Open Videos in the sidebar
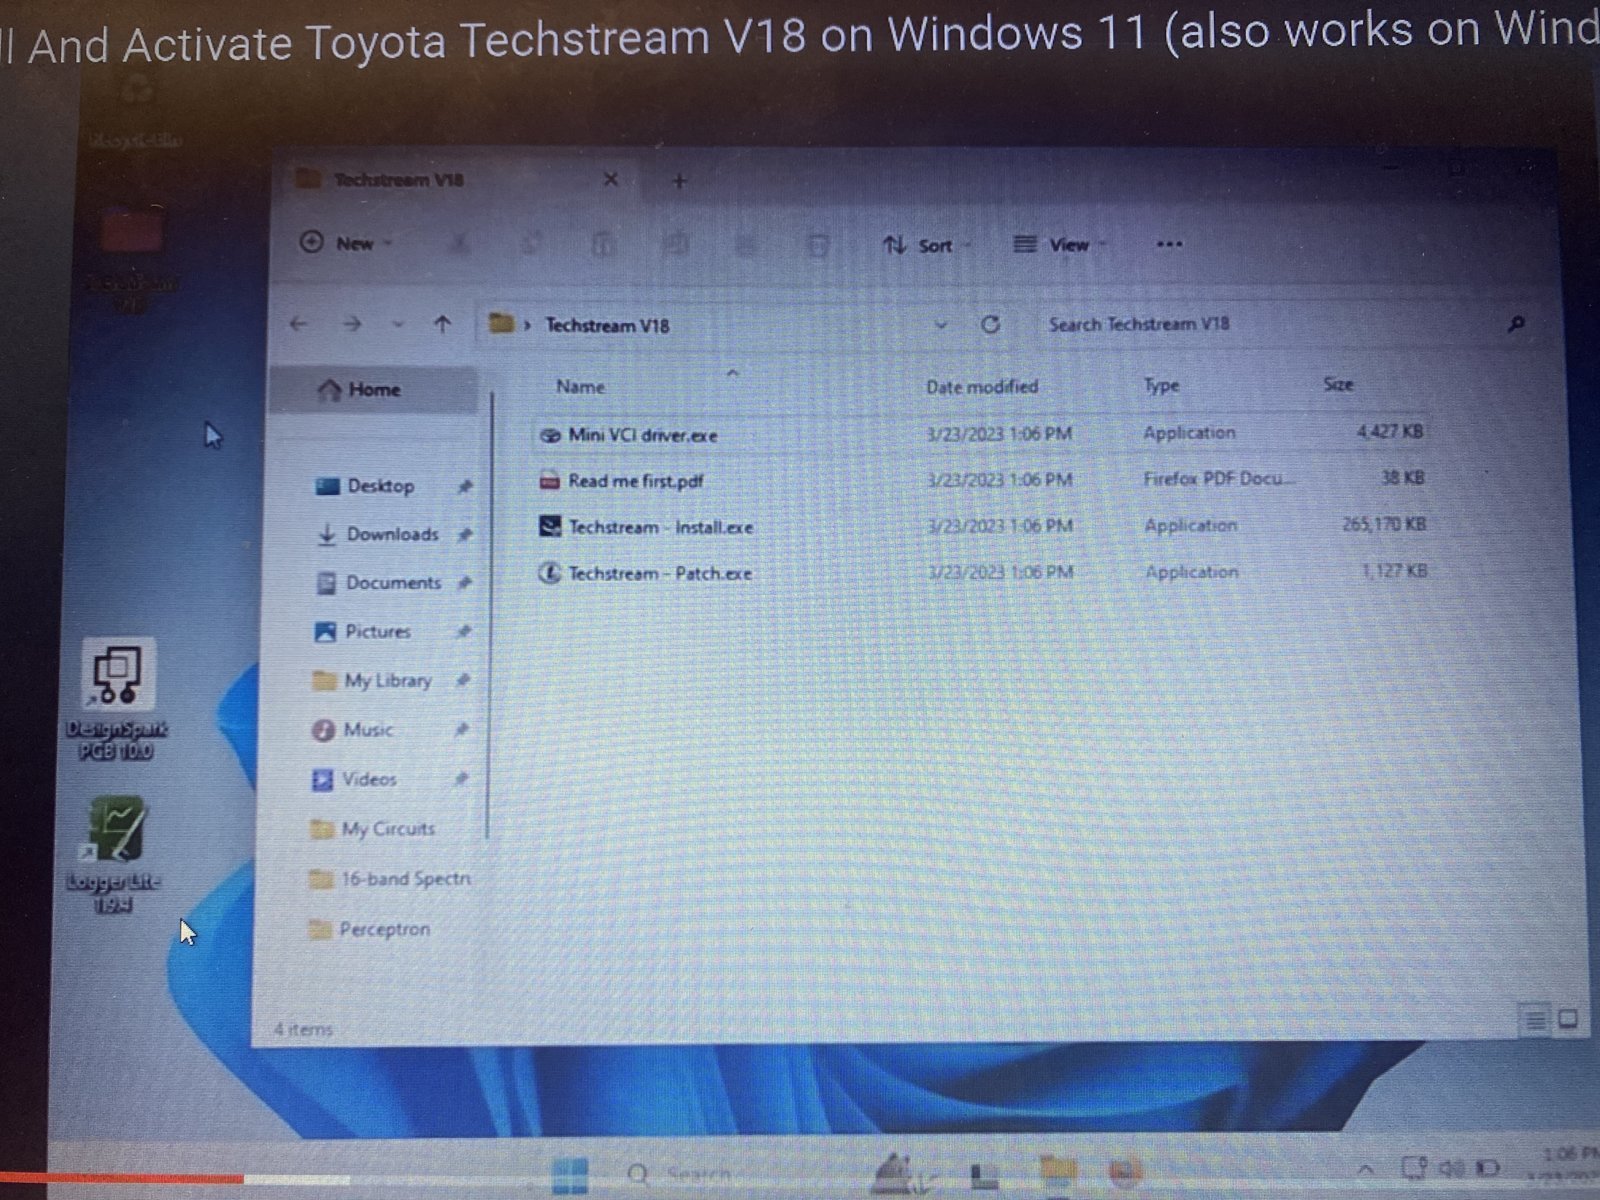This screenshot has width=1600, height=1200. click(369, 779)
